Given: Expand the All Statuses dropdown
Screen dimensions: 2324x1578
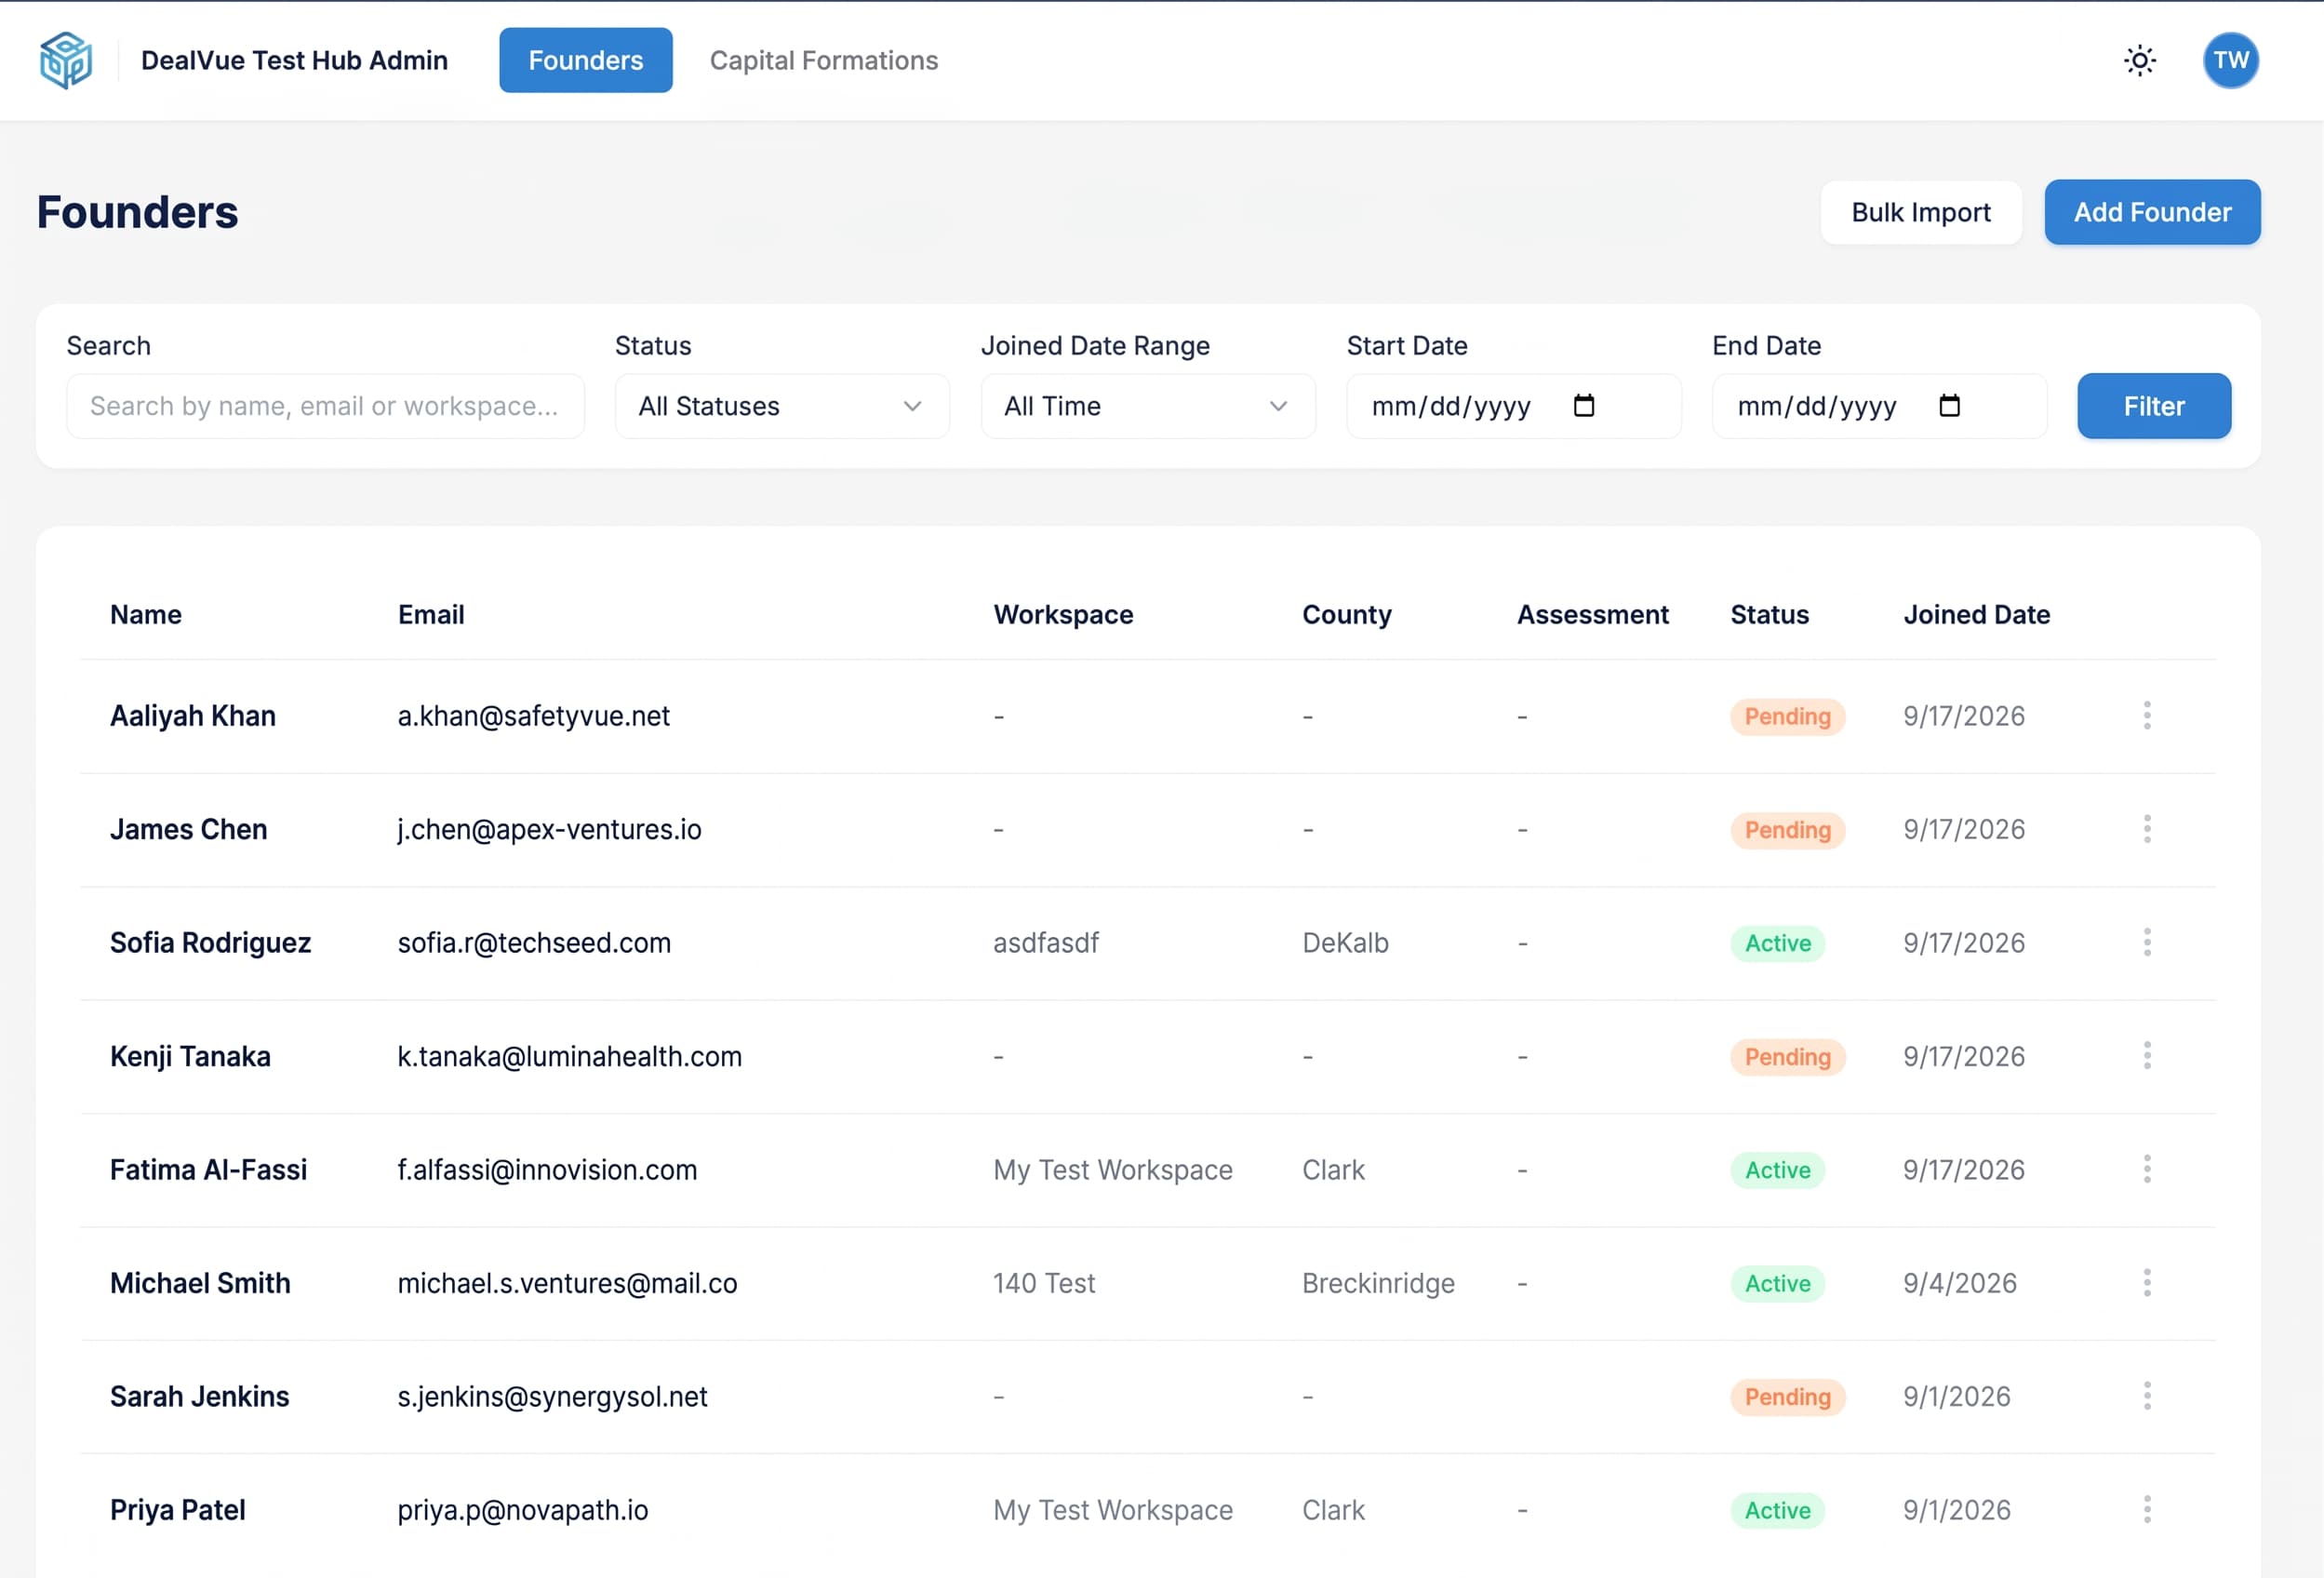Looking at the screenshot, I should (782, 406).
